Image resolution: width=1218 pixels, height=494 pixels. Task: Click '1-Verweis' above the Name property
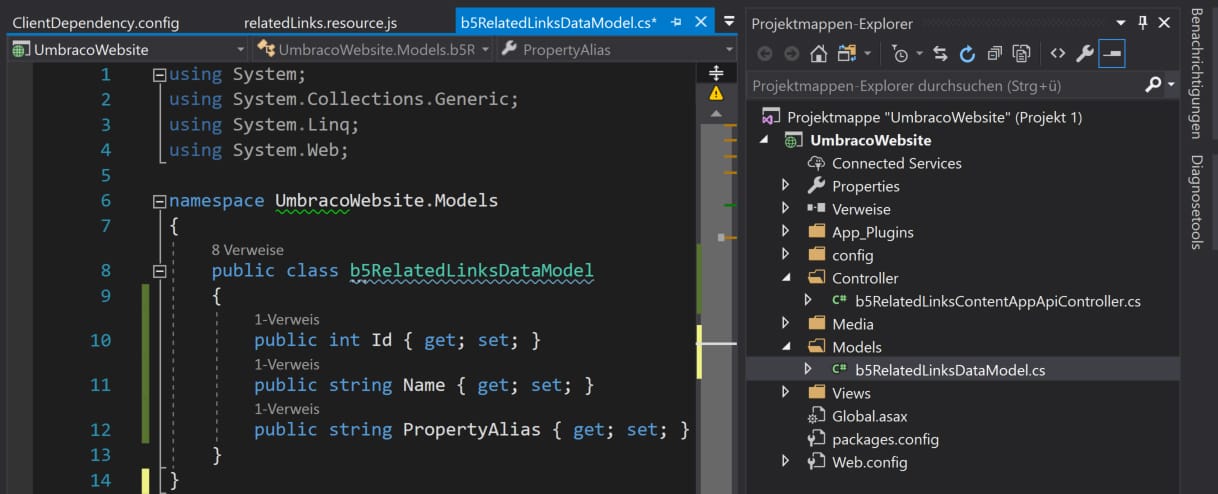[x=287, y=364]
